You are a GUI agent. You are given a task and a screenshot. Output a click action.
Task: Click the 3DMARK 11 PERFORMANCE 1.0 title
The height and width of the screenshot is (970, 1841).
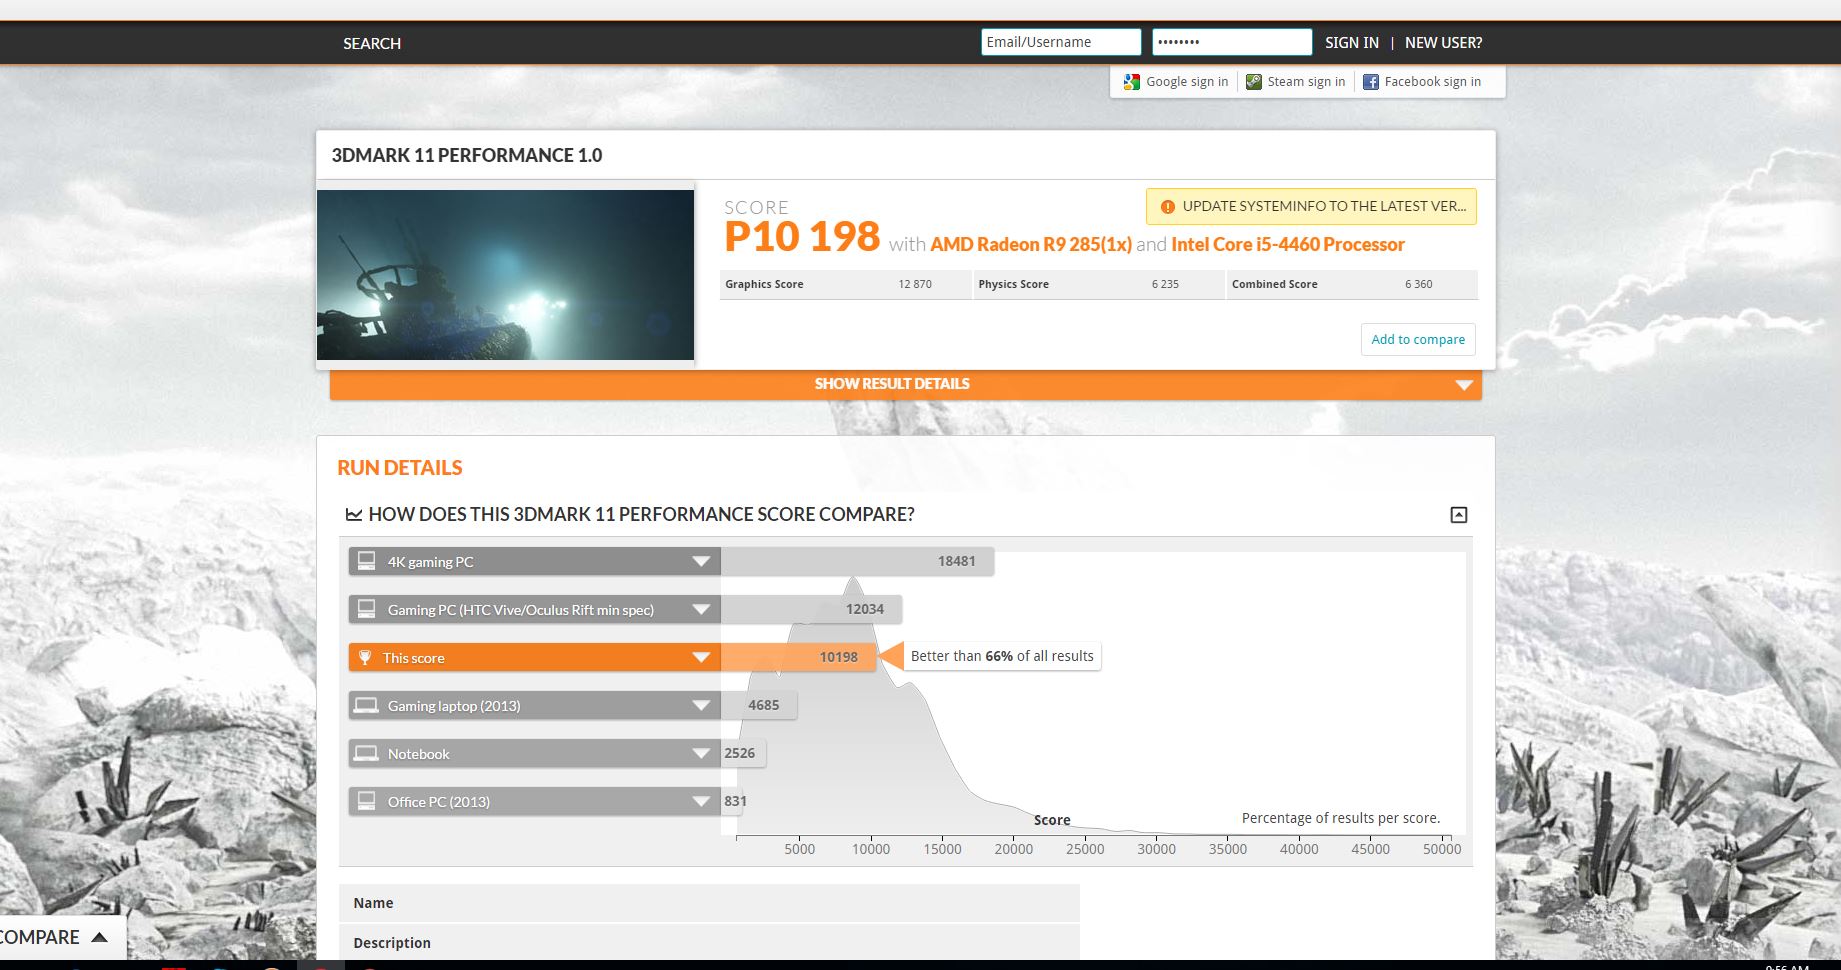[467, 156]
